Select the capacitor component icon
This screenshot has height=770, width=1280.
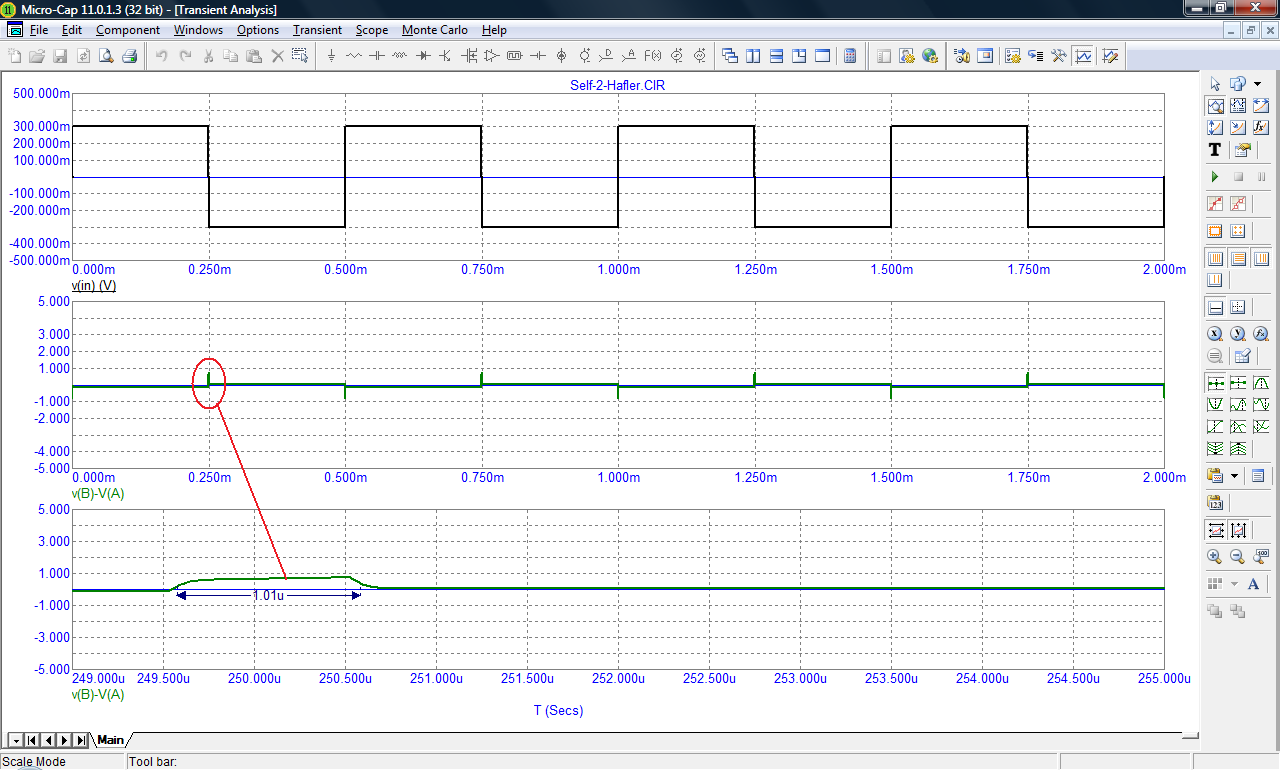point(376,56)
